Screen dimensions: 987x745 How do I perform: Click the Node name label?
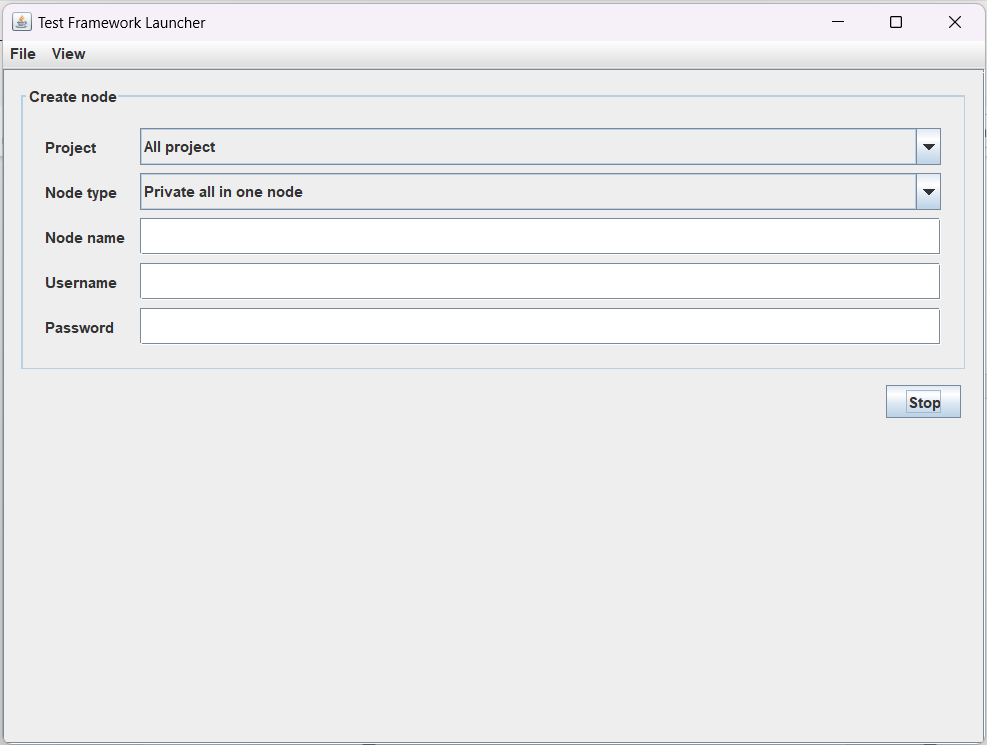tap(84, 238)
